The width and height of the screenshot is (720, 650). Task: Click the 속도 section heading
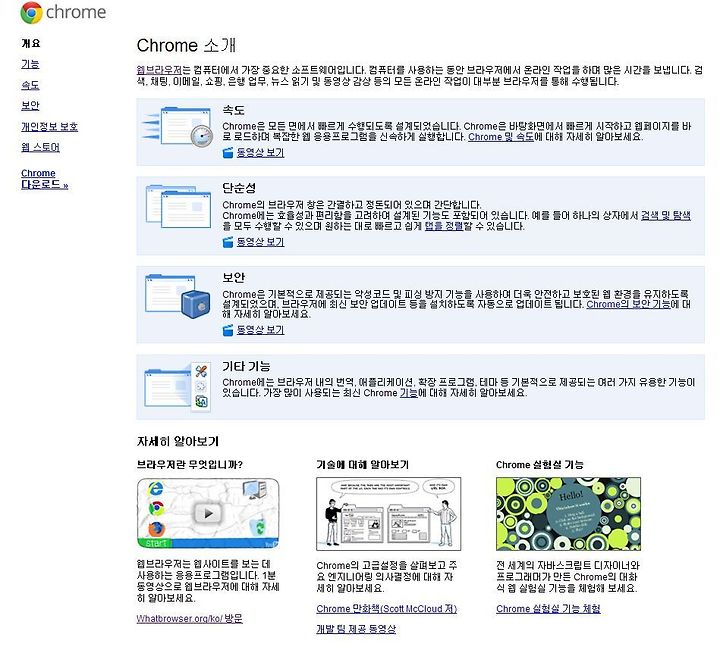click(x=233, y=110)
